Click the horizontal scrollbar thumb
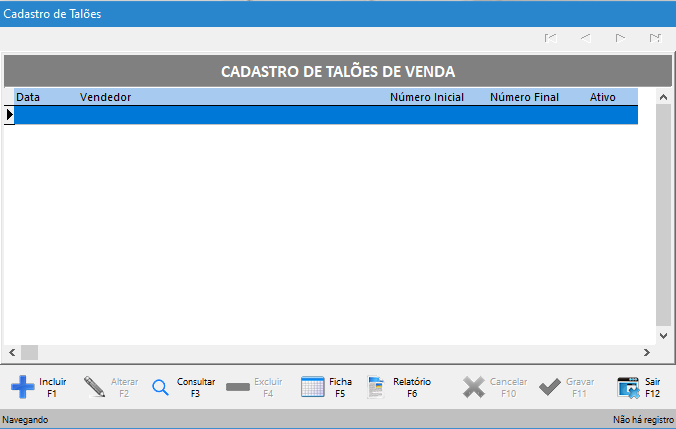This screenshot has height=429, width=676. (29, 353)
